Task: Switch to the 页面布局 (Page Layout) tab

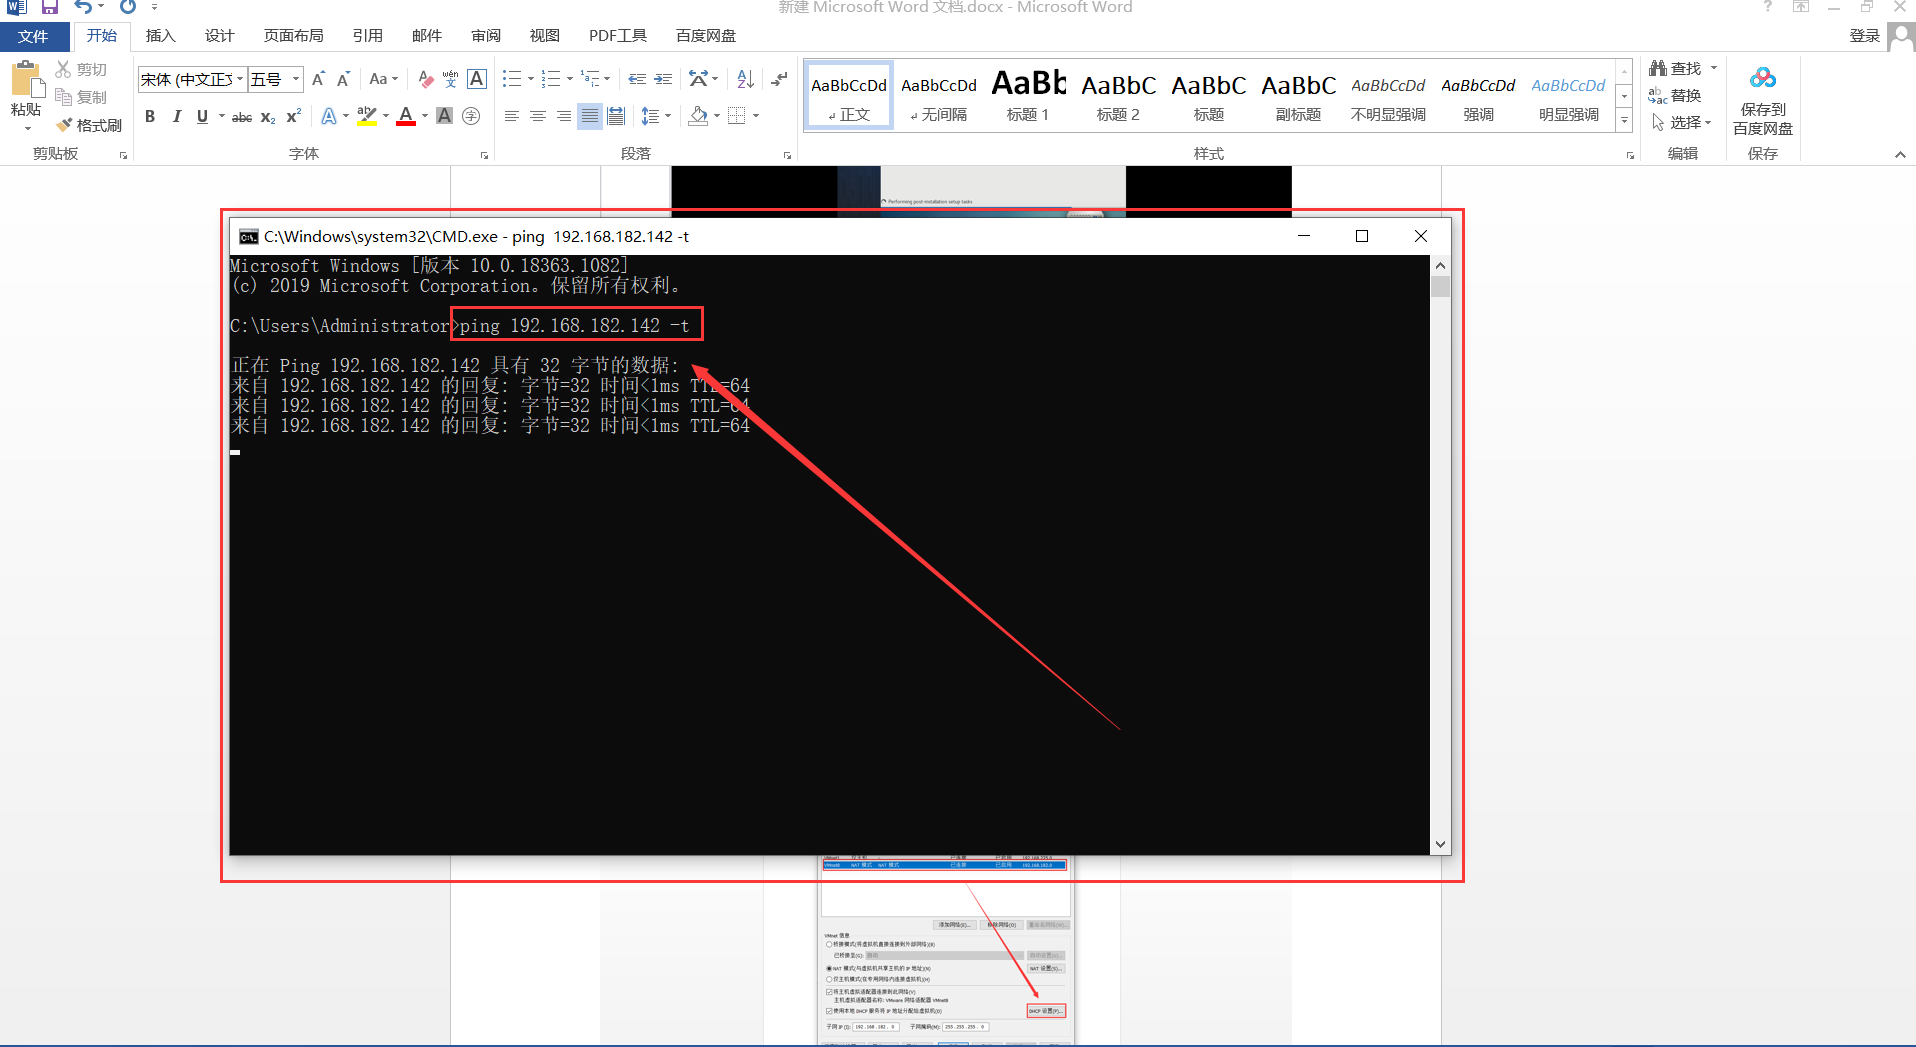Action: pos(293,36)
